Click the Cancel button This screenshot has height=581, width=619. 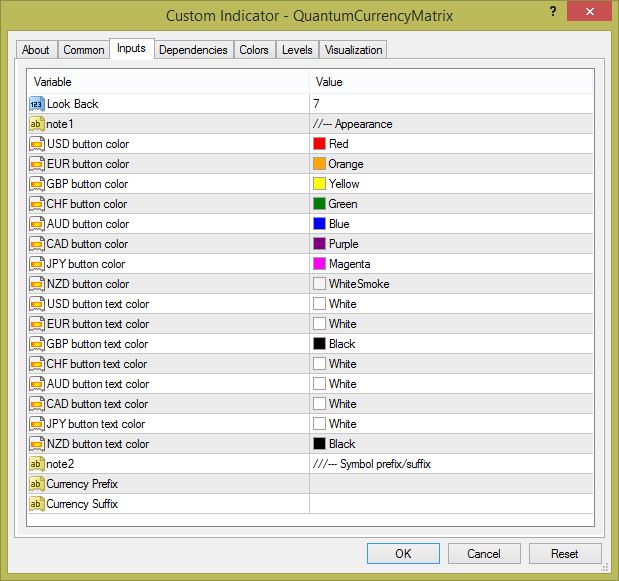(x=484, y=553)
